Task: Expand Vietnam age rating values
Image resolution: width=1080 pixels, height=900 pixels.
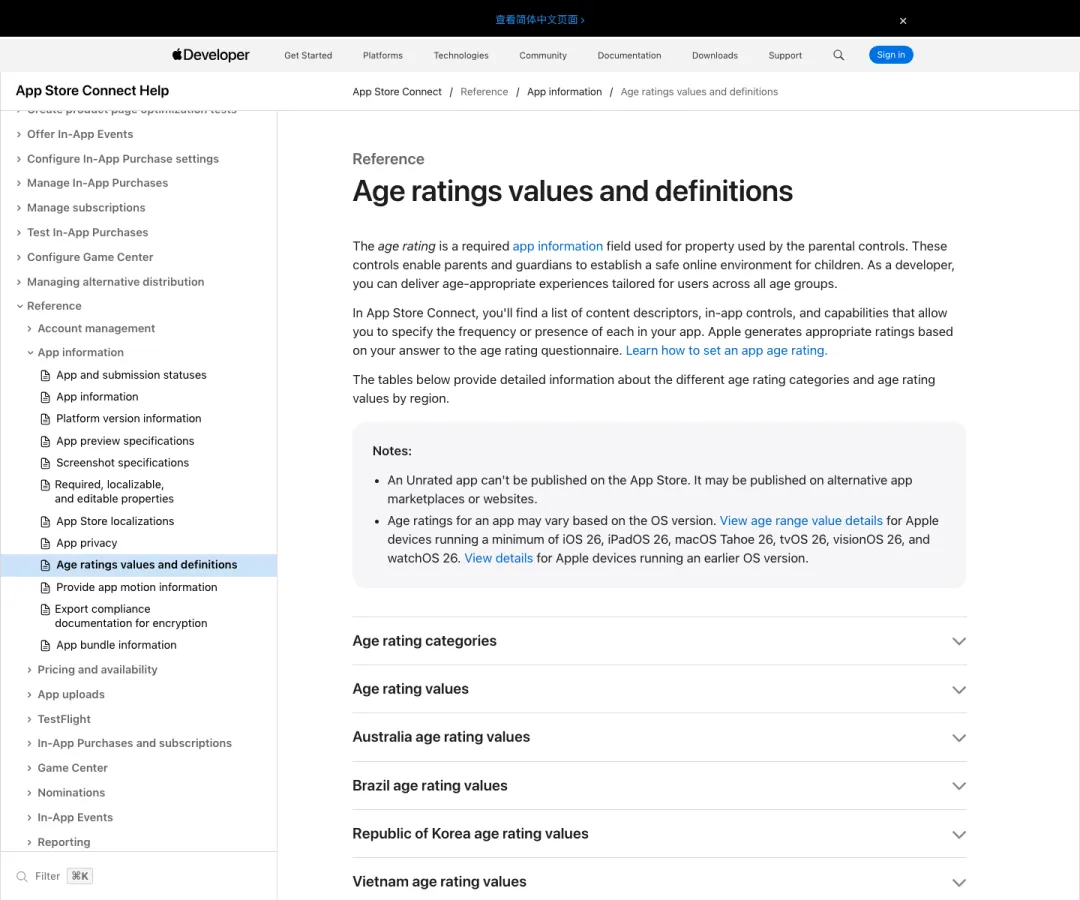Action: point(659,881)
